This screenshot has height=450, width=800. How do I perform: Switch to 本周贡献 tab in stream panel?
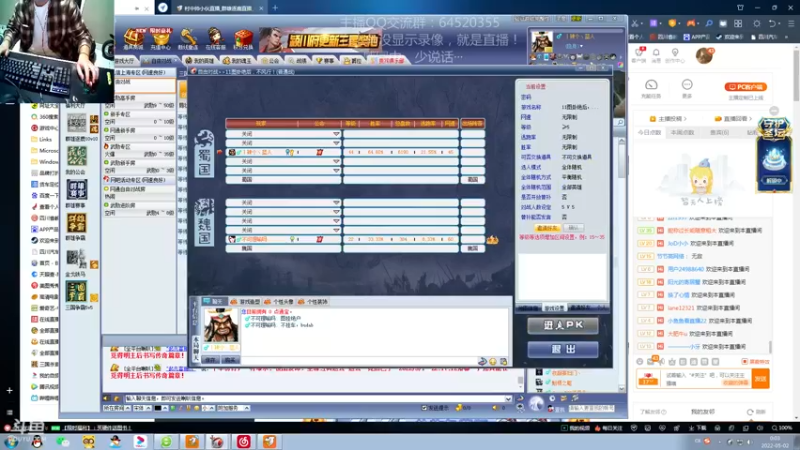click(682, 133)
